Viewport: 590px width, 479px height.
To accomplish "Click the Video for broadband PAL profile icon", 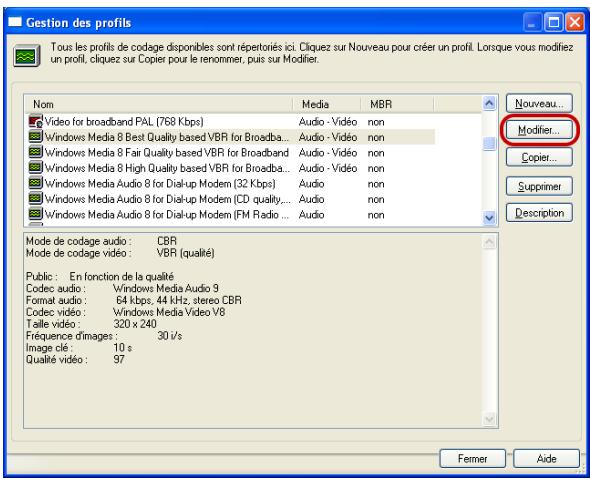I will point(36,121).
